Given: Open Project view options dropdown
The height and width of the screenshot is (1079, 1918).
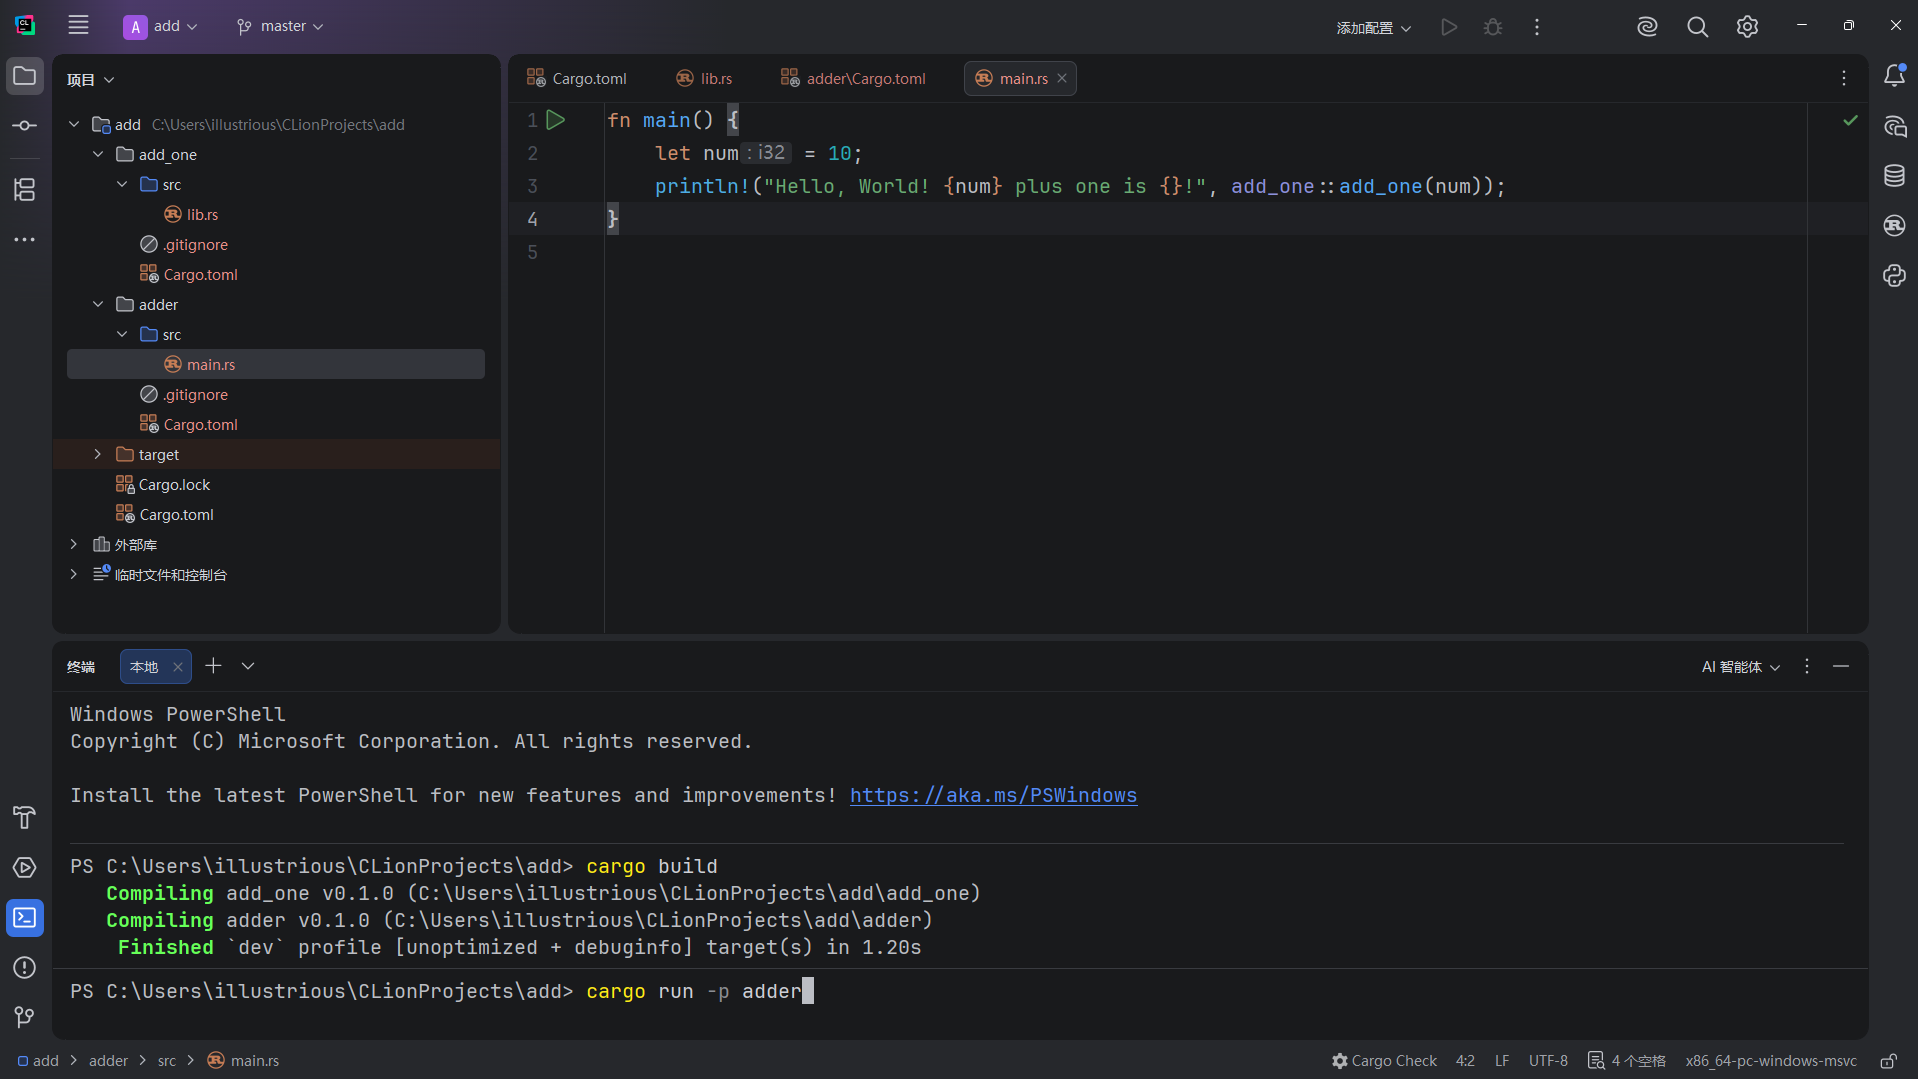Looking at the screenshot, I should [90, 79].
